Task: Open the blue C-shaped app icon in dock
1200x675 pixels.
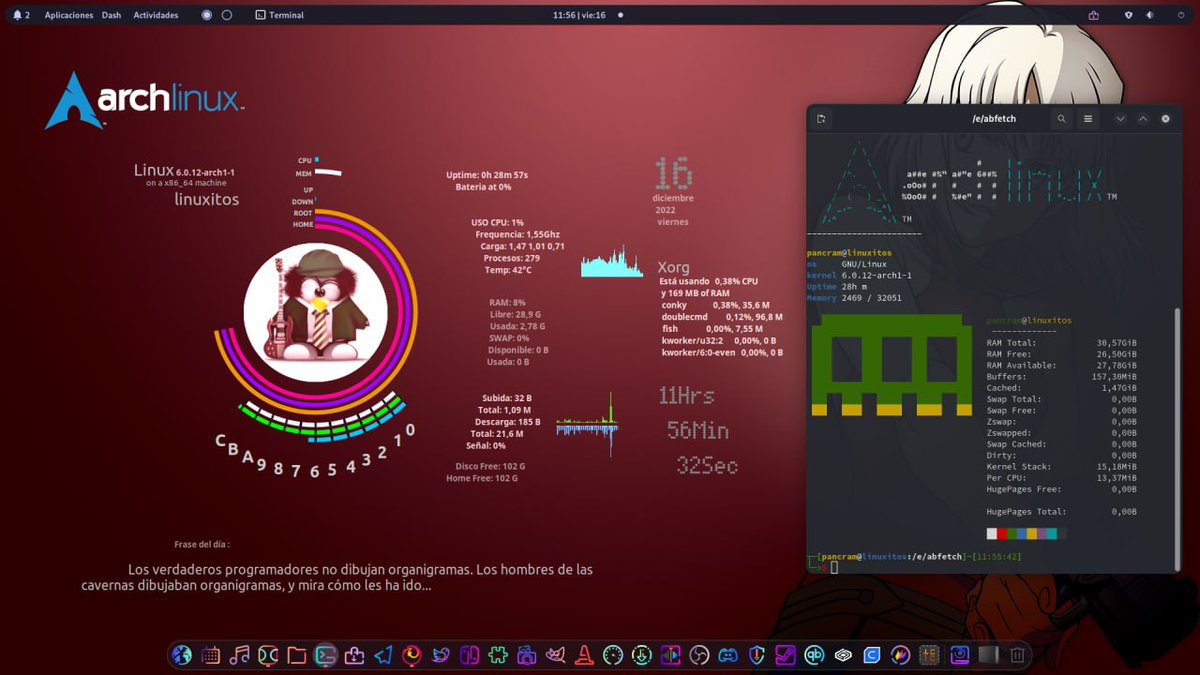Action: 872,655
